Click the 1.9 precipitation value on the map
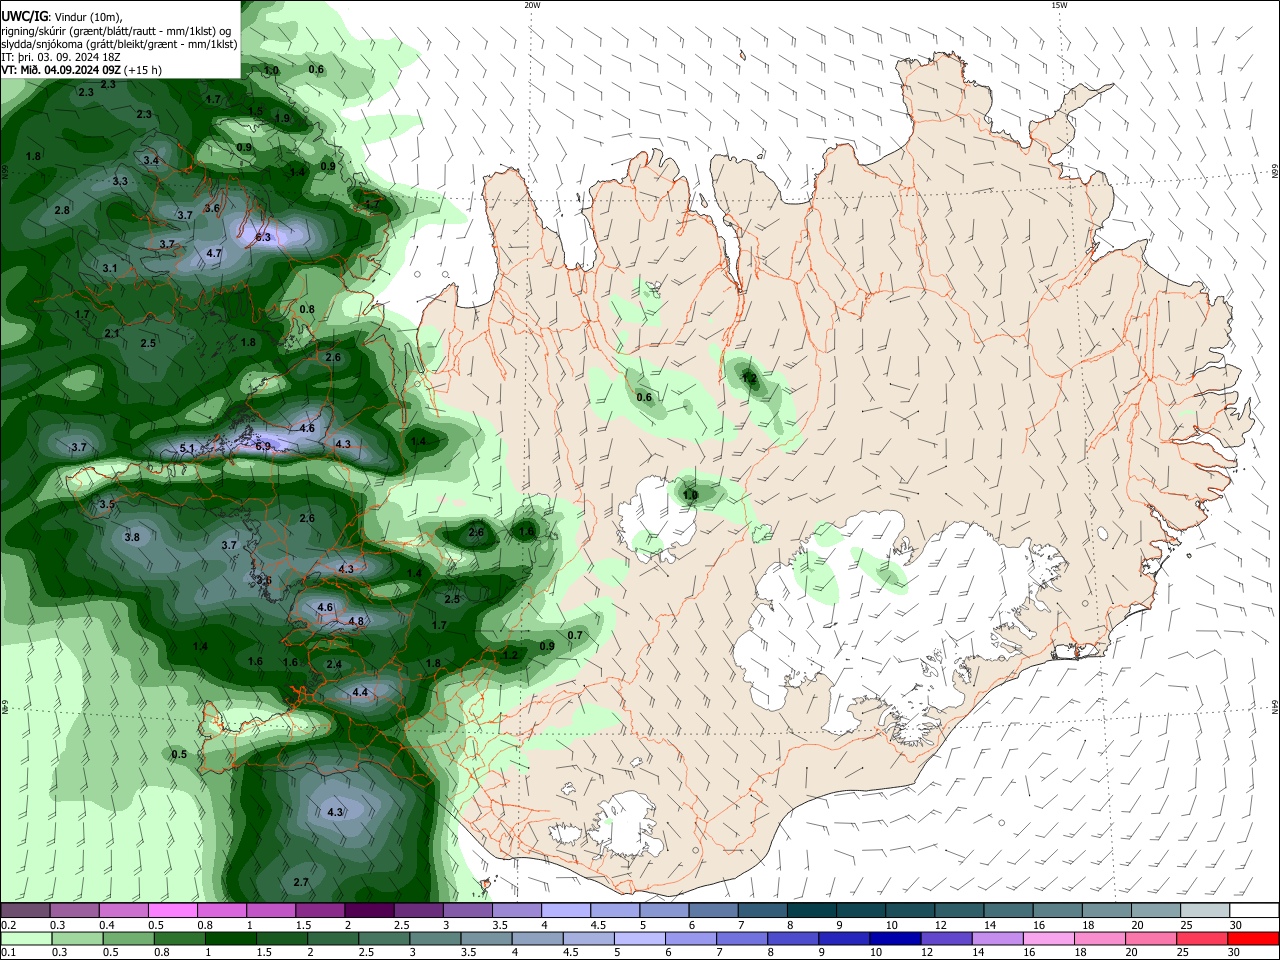Image resolution: width=1280 pixels, height=960 pixels. tap(282, 118)
